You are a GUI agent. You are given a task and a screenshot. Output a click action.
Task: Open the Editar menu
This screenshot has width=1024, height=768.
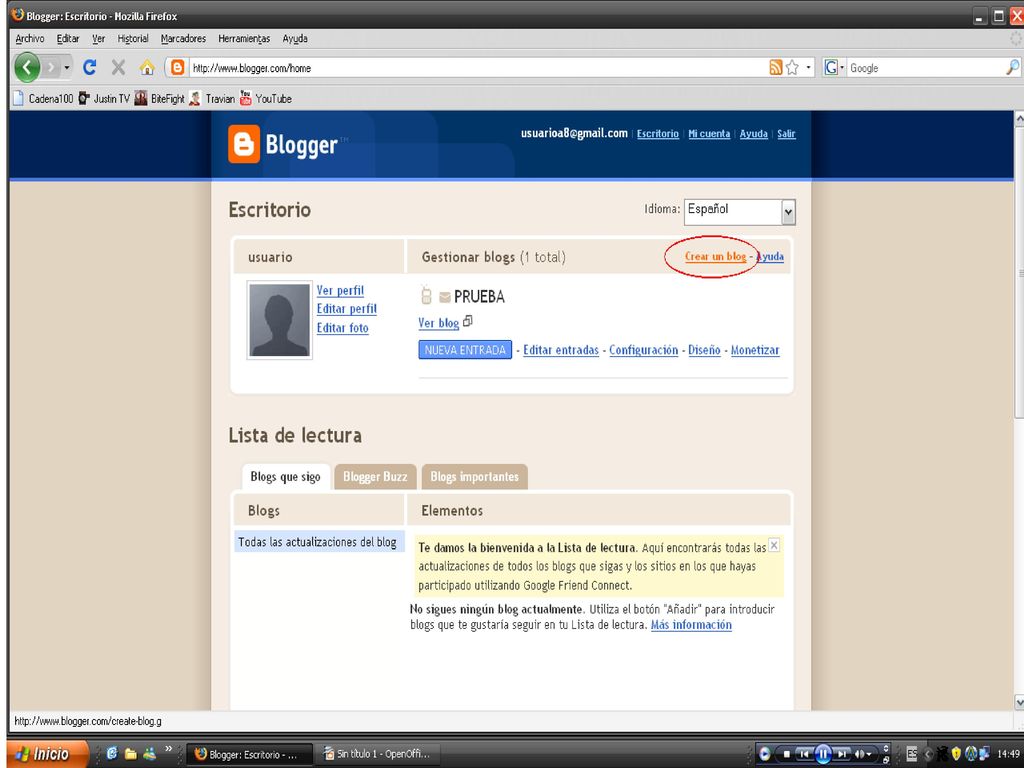click(68, 39)
